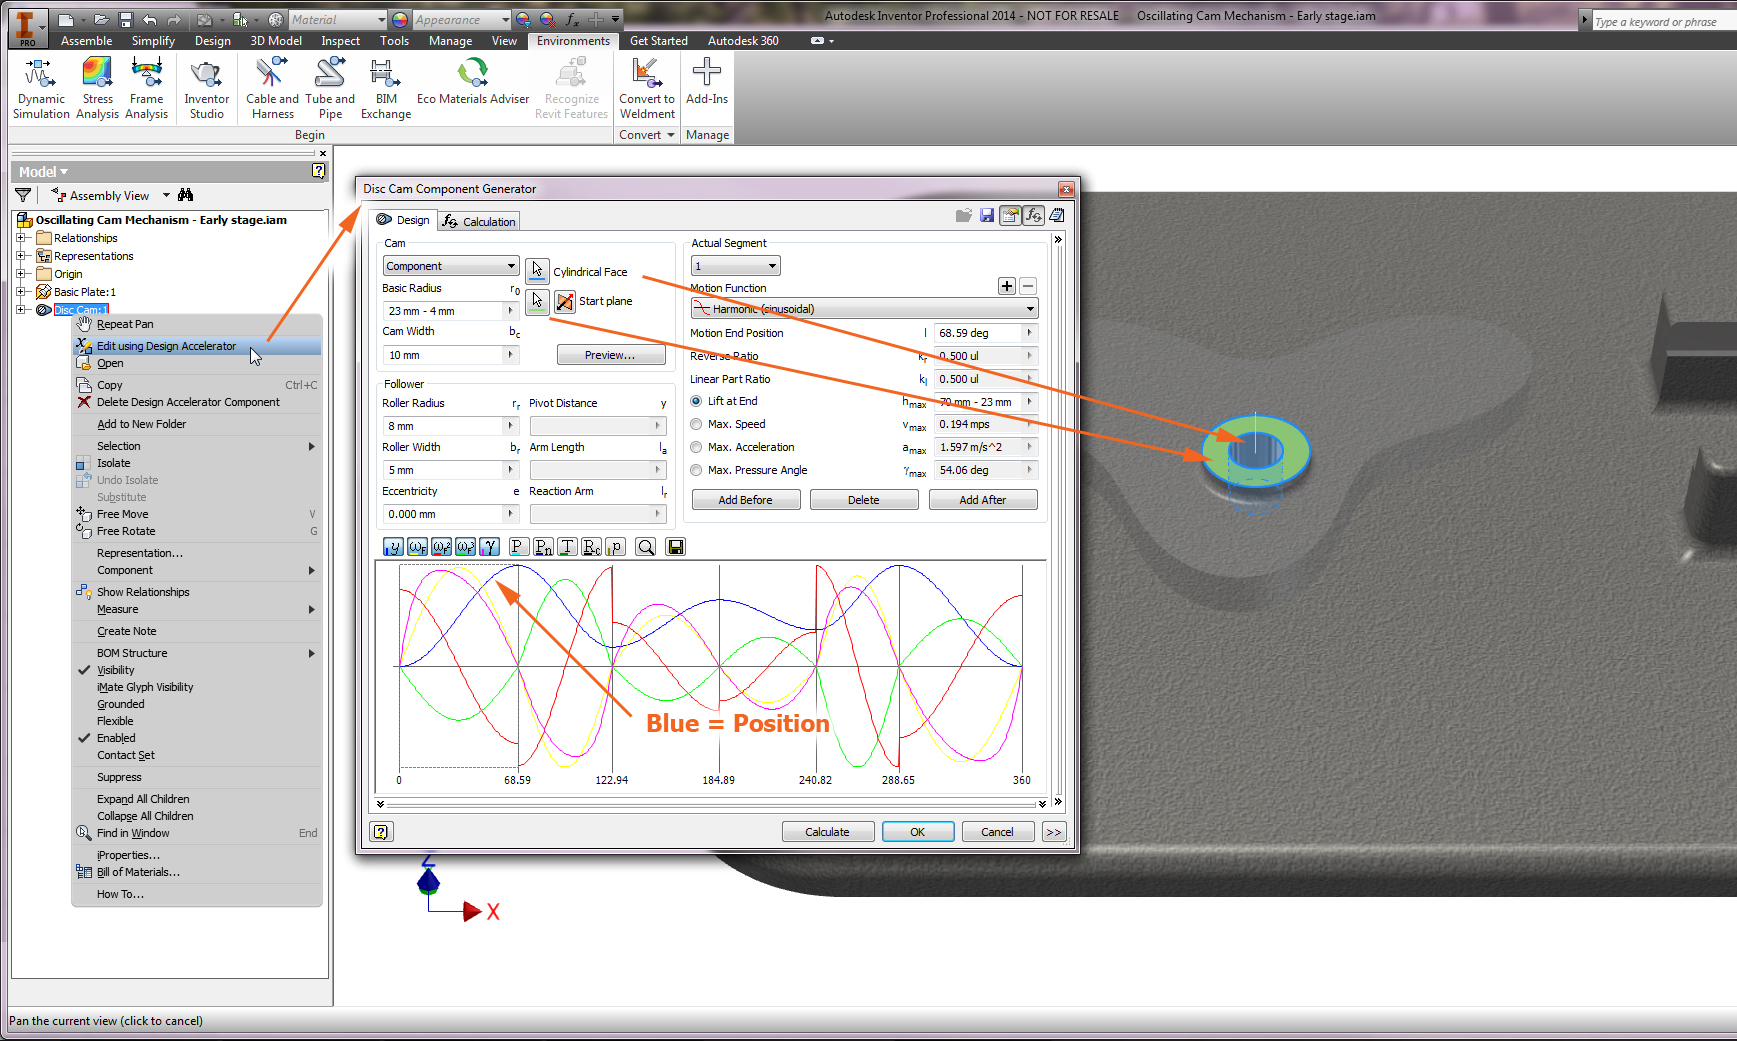This screenshot has height=1041, width=1737.
Task: Expand the Relationships folder in browser tree
Action: [x=21, y=238]
